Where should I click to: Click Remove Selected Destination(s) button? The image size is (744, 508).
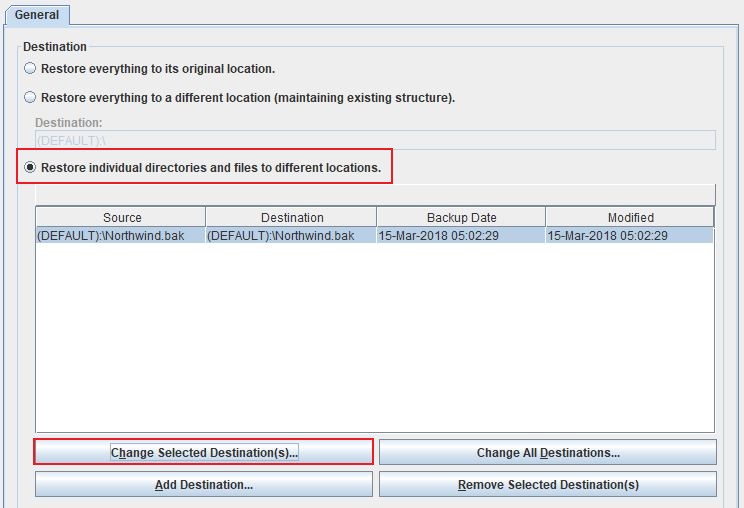click(x=548, y=485)
